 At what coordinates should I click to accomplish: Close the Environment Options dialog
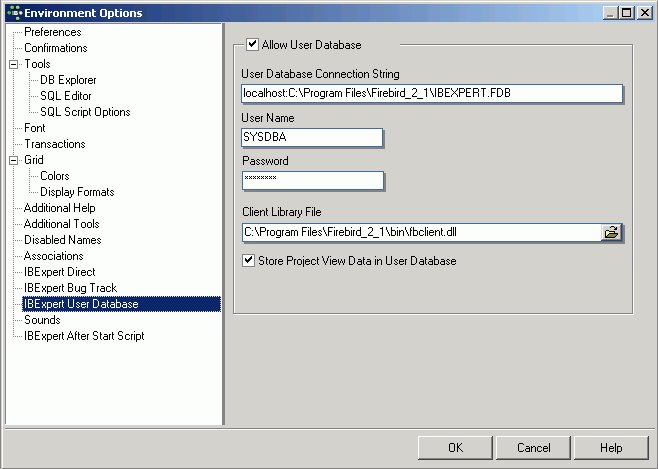(x=644, y=13)
